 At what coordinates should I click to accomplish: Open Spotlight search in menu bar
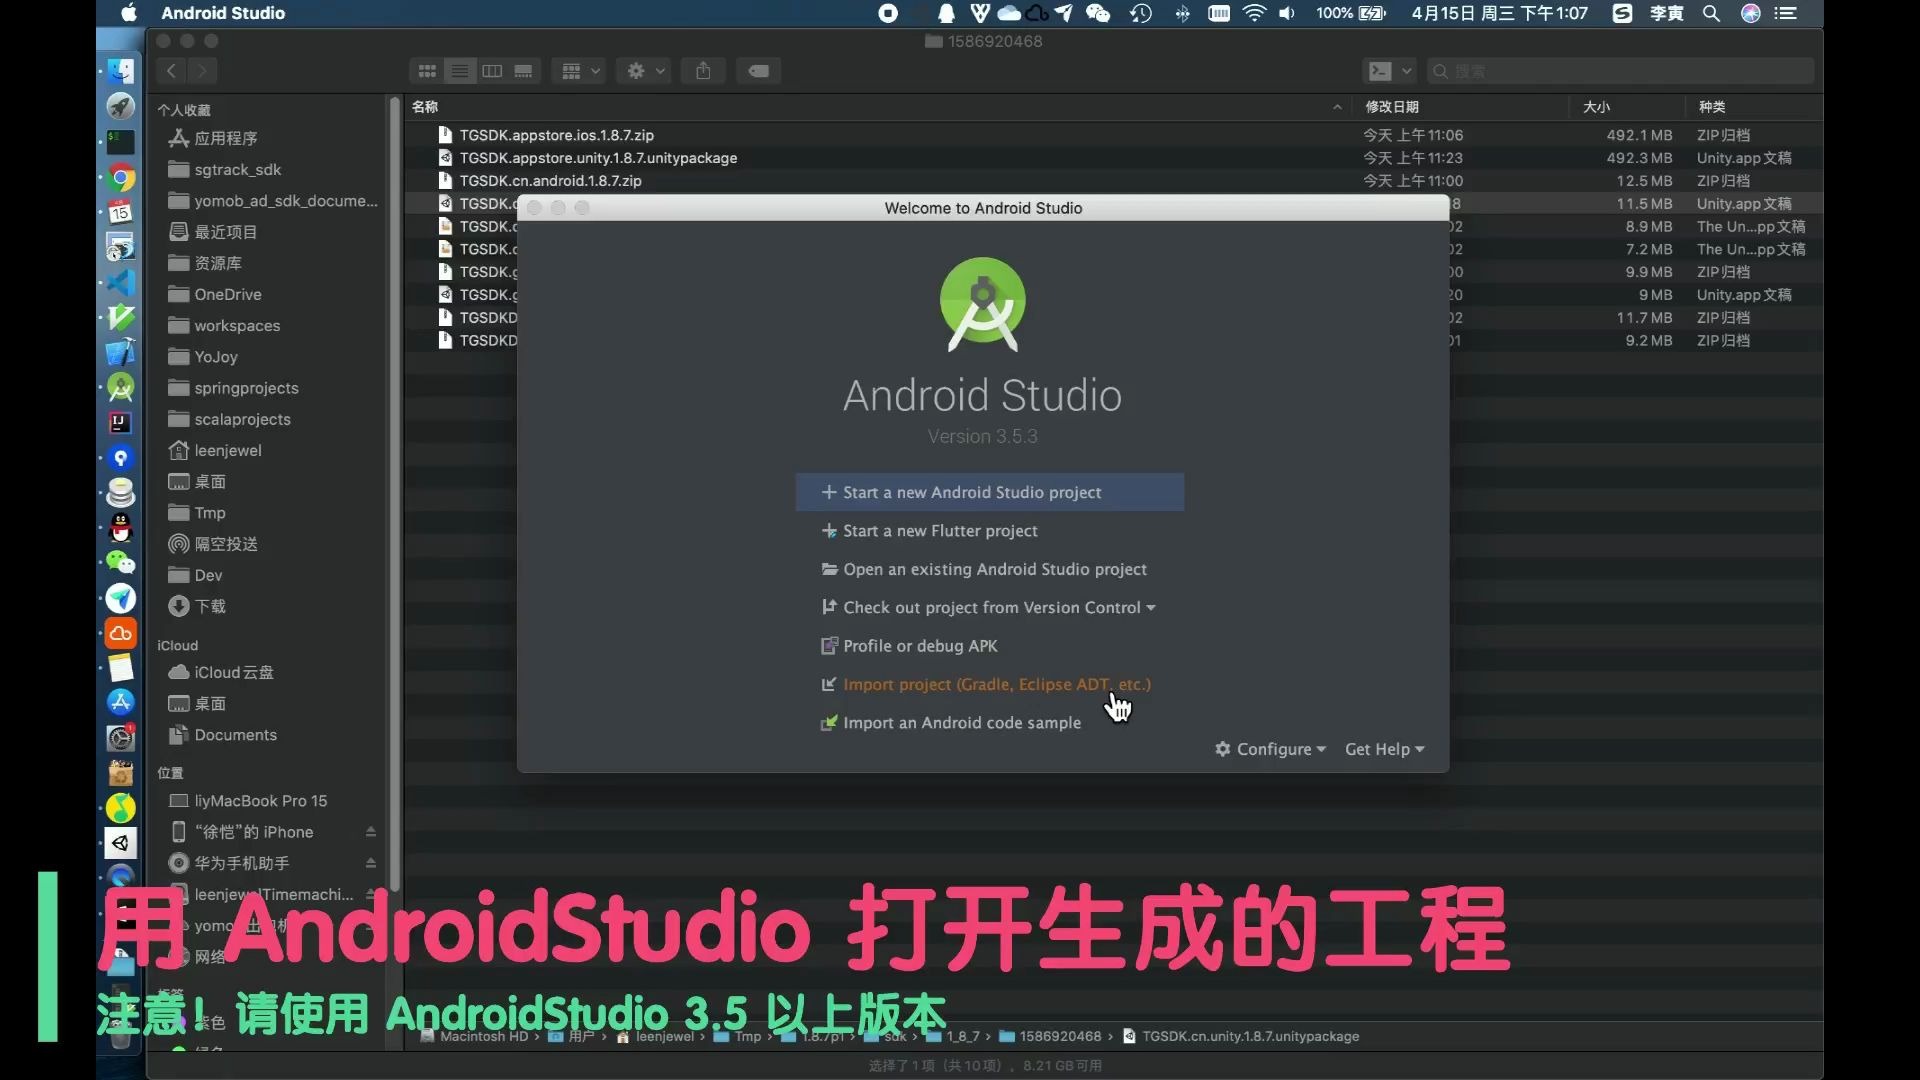pyautogui.click(x=1711, y=13)
